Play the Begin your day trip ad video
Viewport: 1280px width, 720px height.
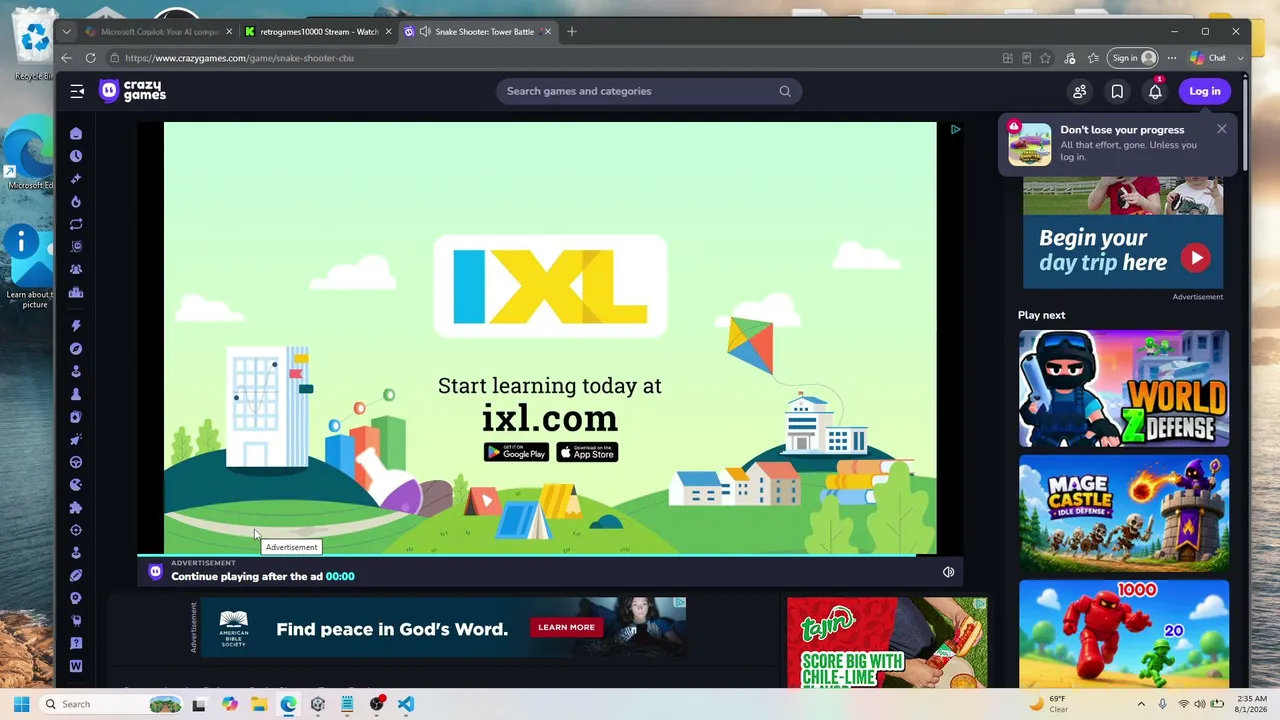(x=1196, y=258)
